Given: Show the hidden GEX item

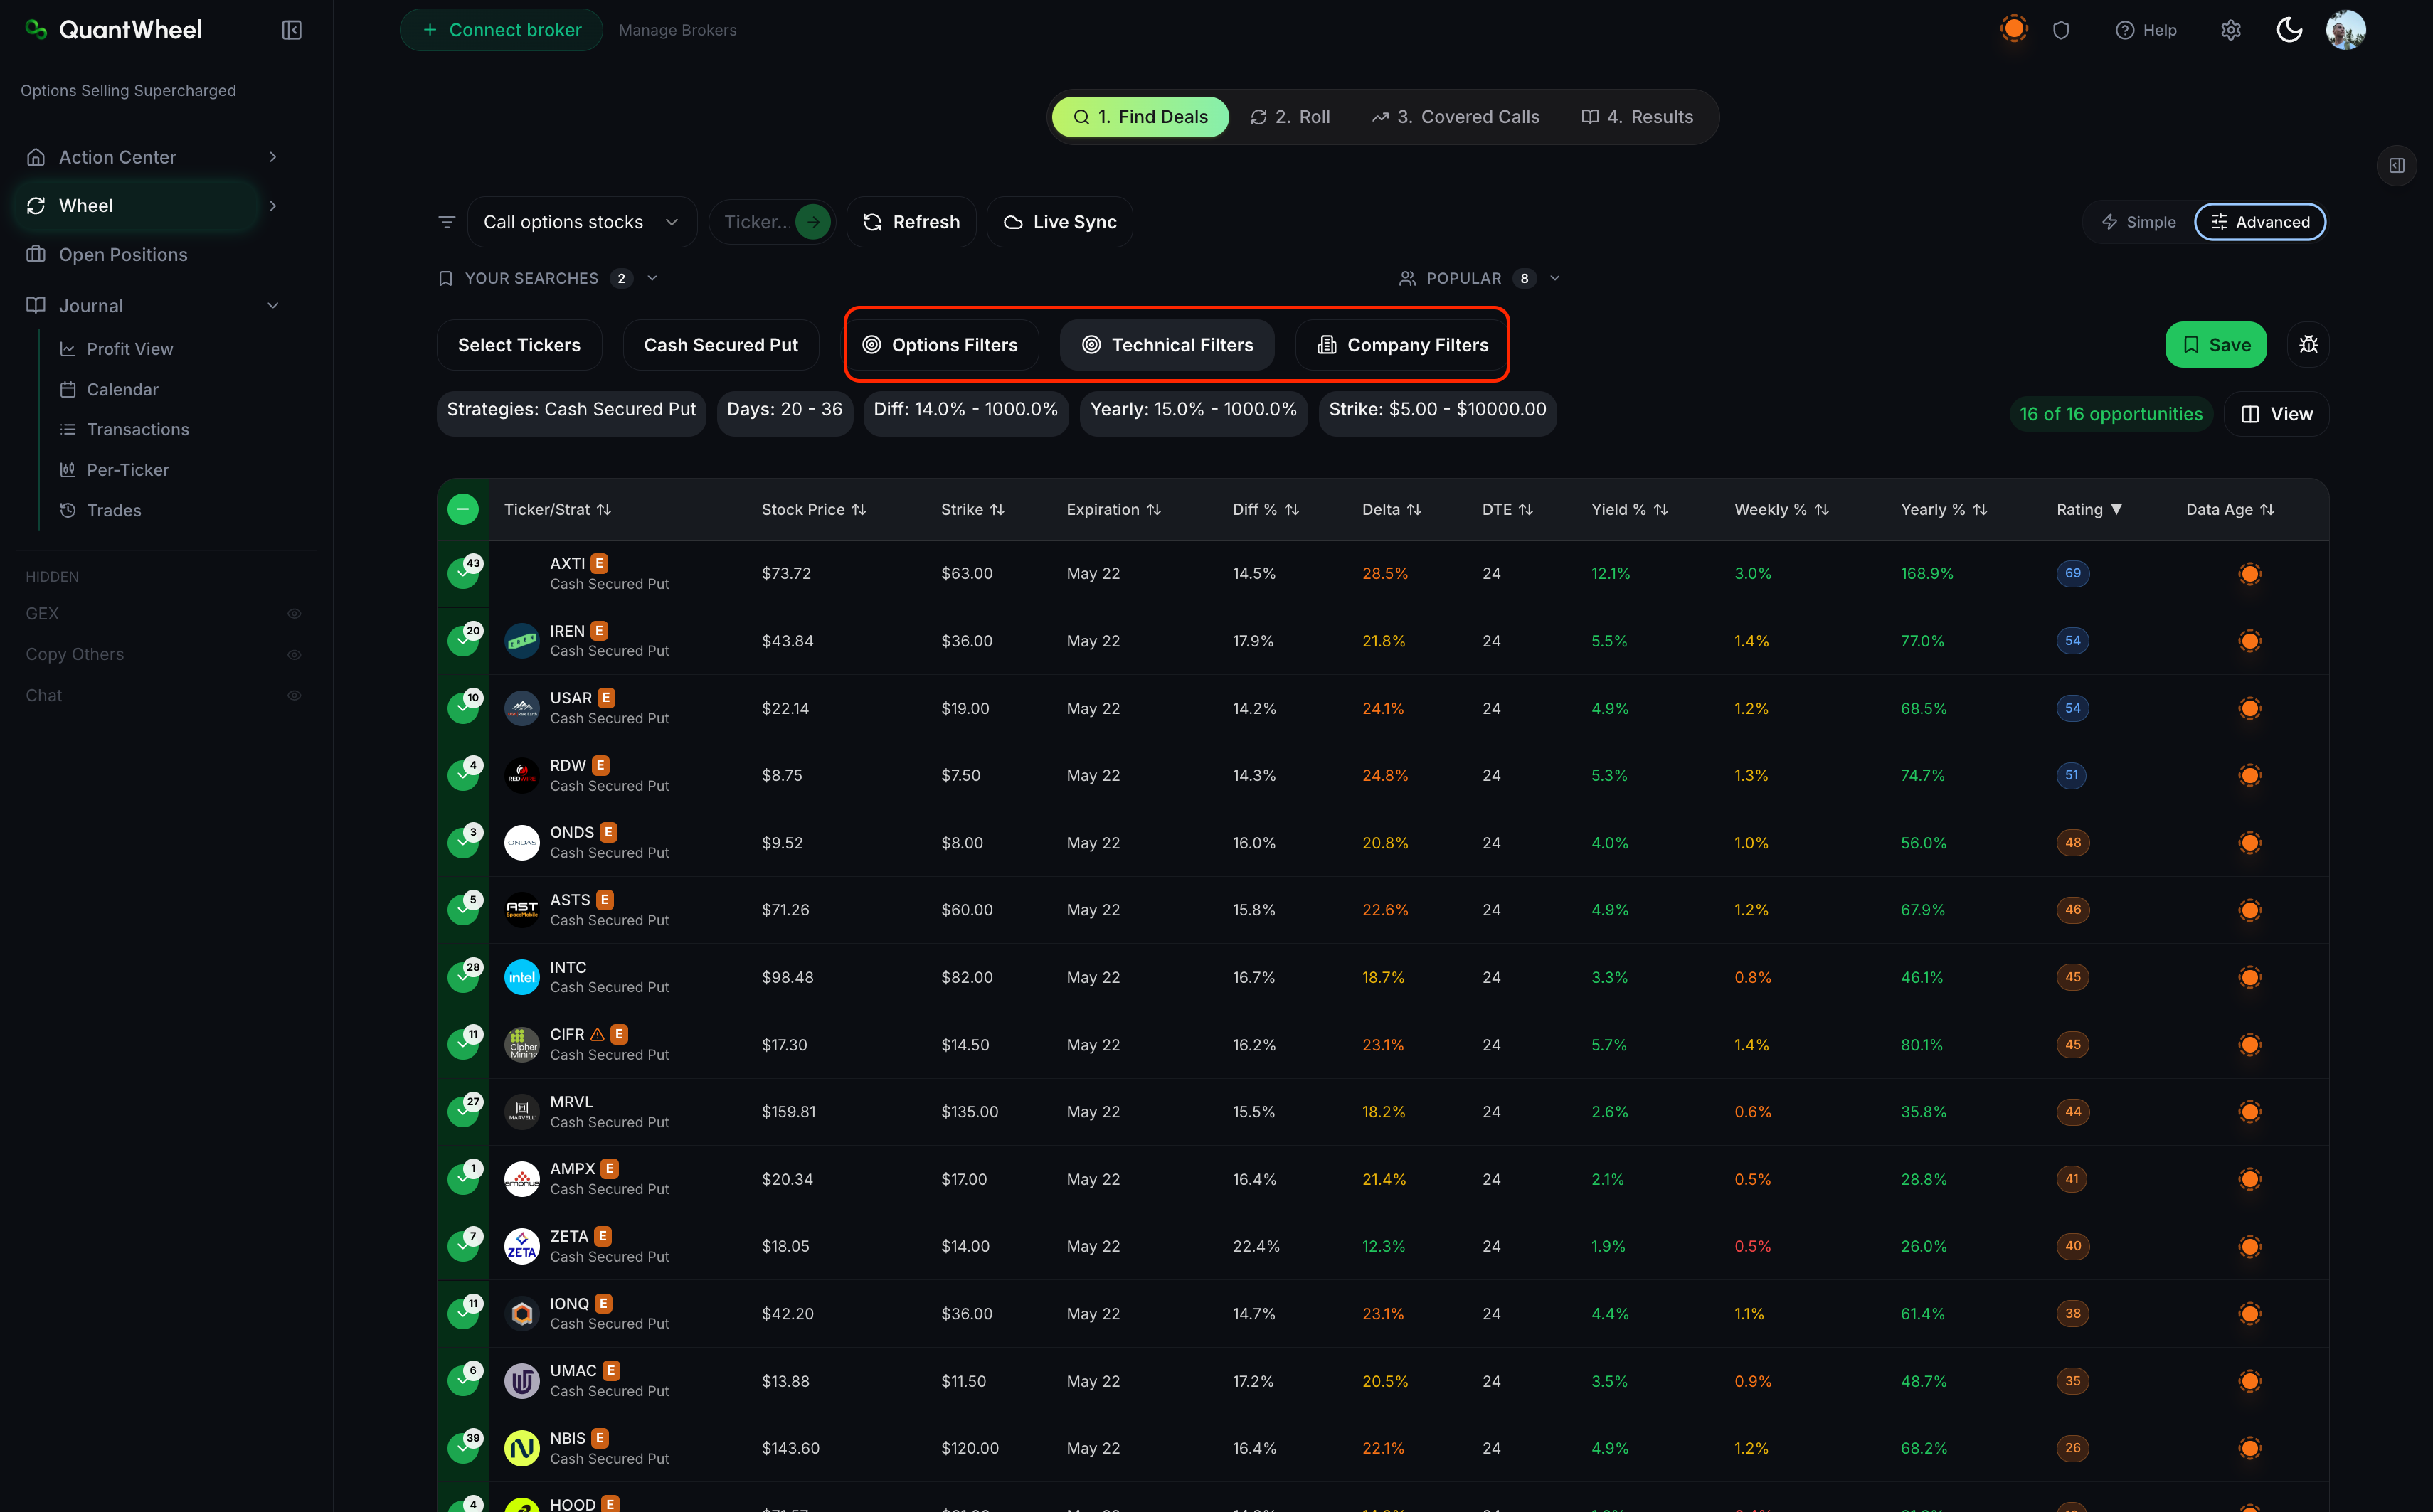Looking at the screenshot, I should click(294, 614).
